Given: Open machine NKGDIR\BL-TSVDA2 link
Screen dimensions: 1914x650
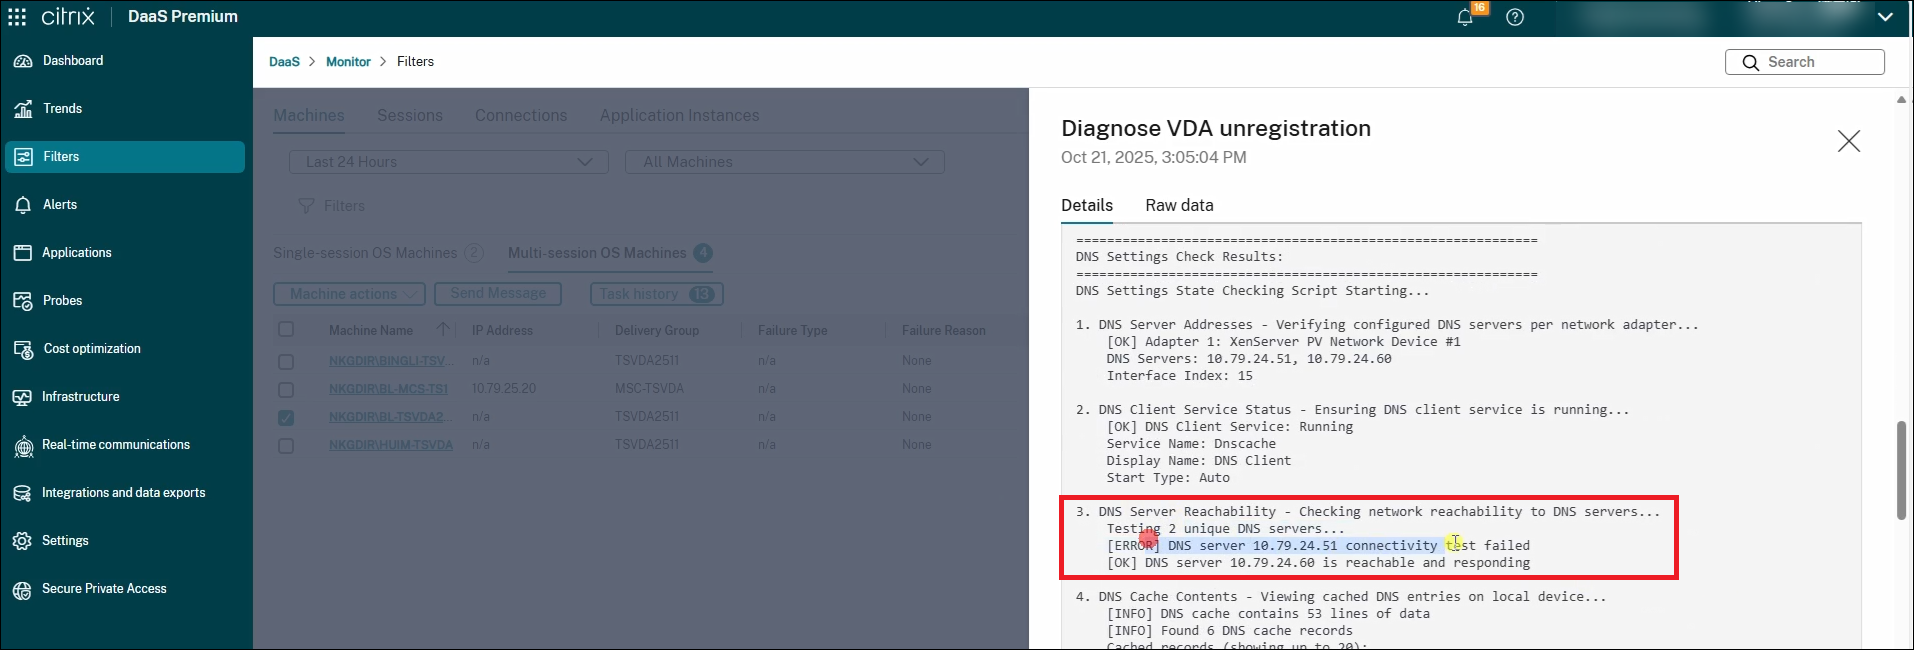Looking at the screenshot, I should 390,417.
